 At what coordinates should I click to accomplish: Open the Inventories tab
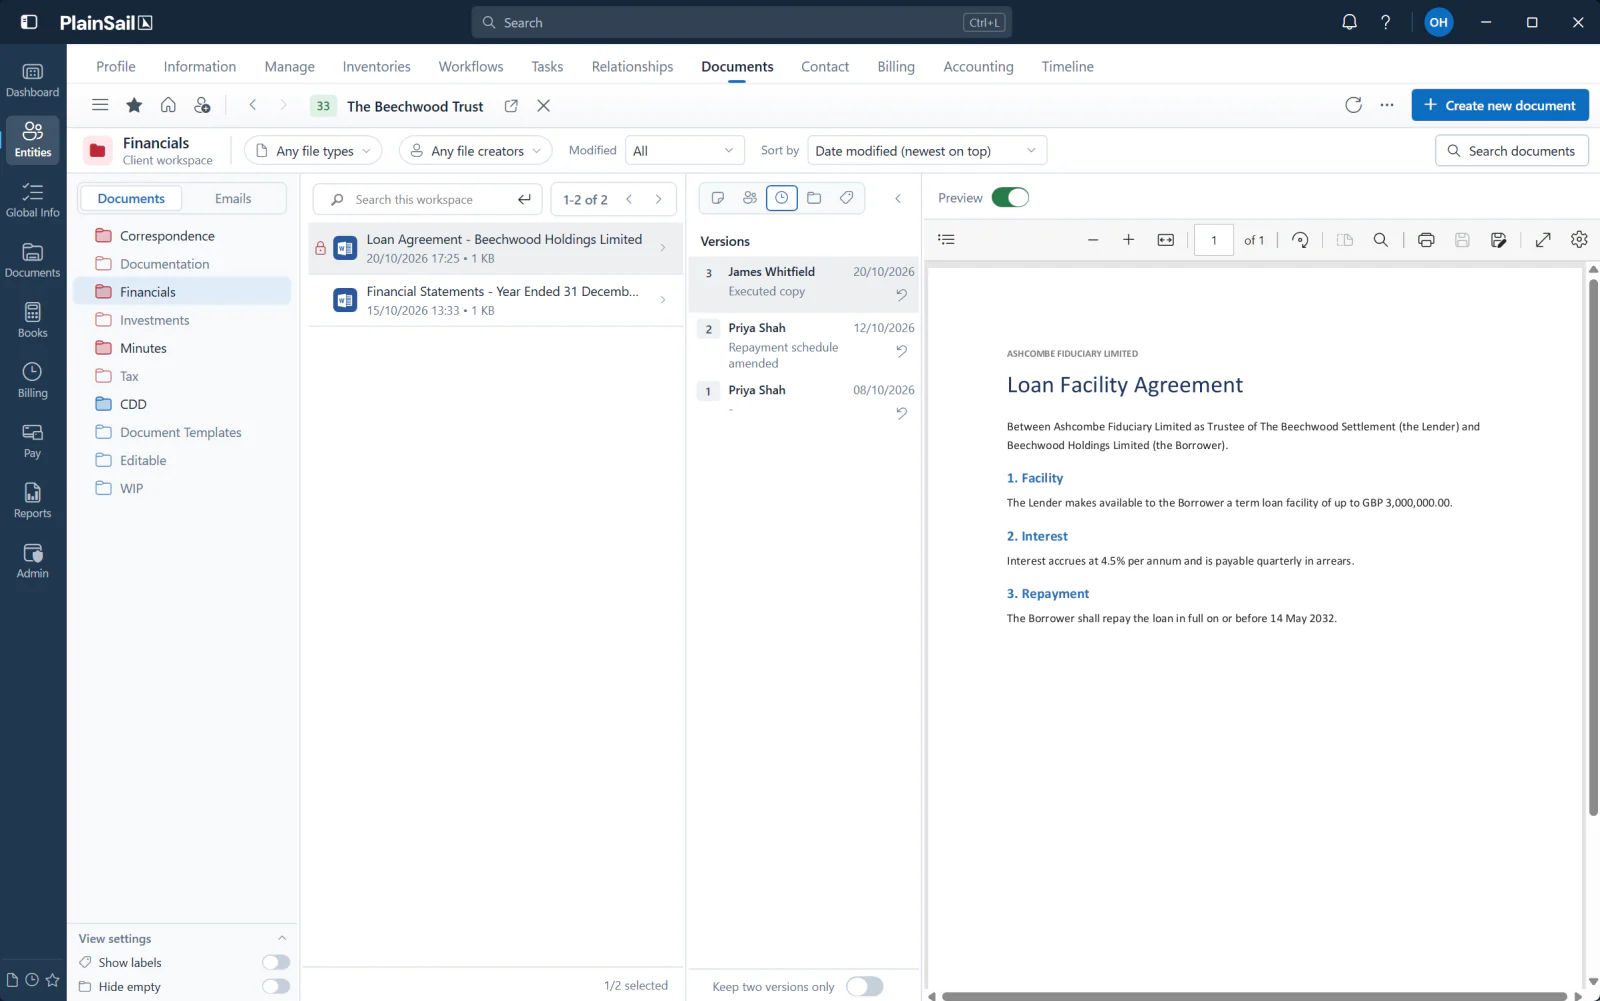(x=376, y=67)
